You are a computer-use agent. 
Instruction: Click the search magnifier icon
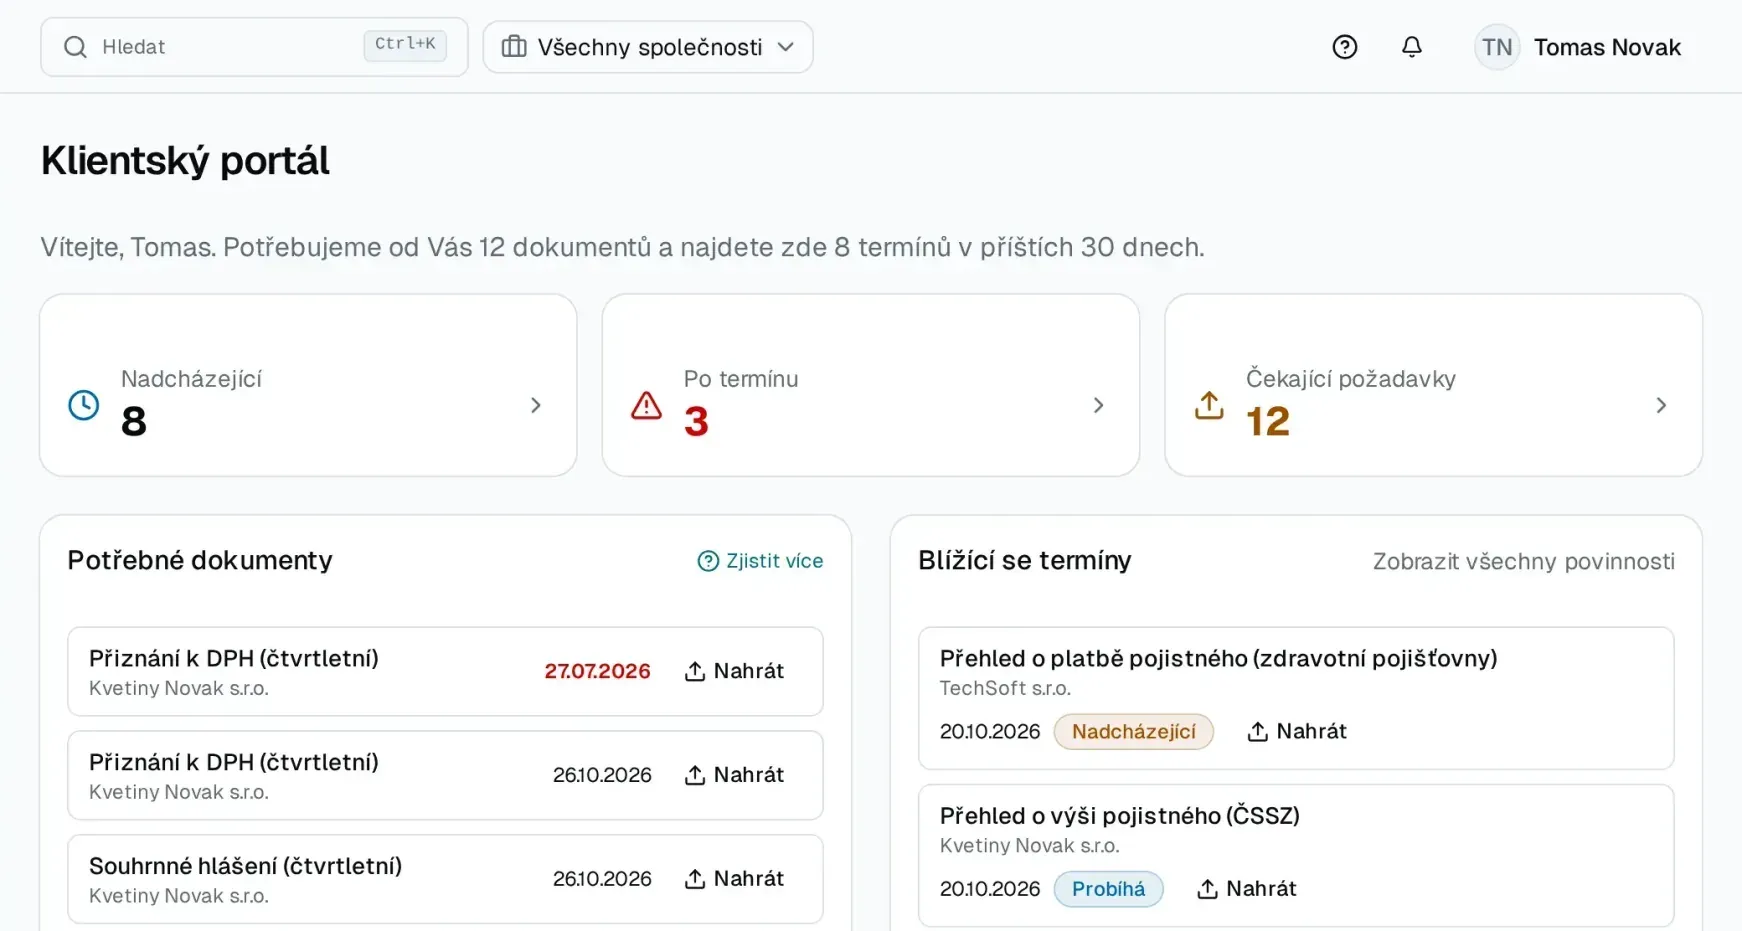click(x=75, y=47)
